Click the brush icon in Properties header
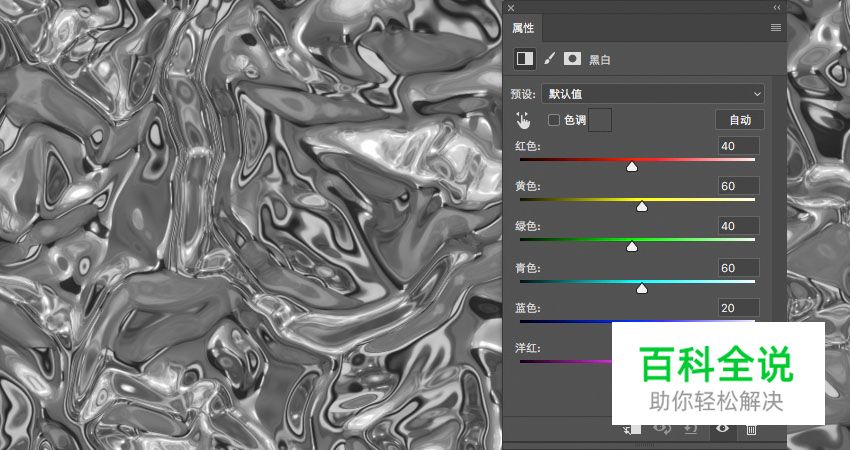This screenshot has width=850, height=450. point(549,59)
